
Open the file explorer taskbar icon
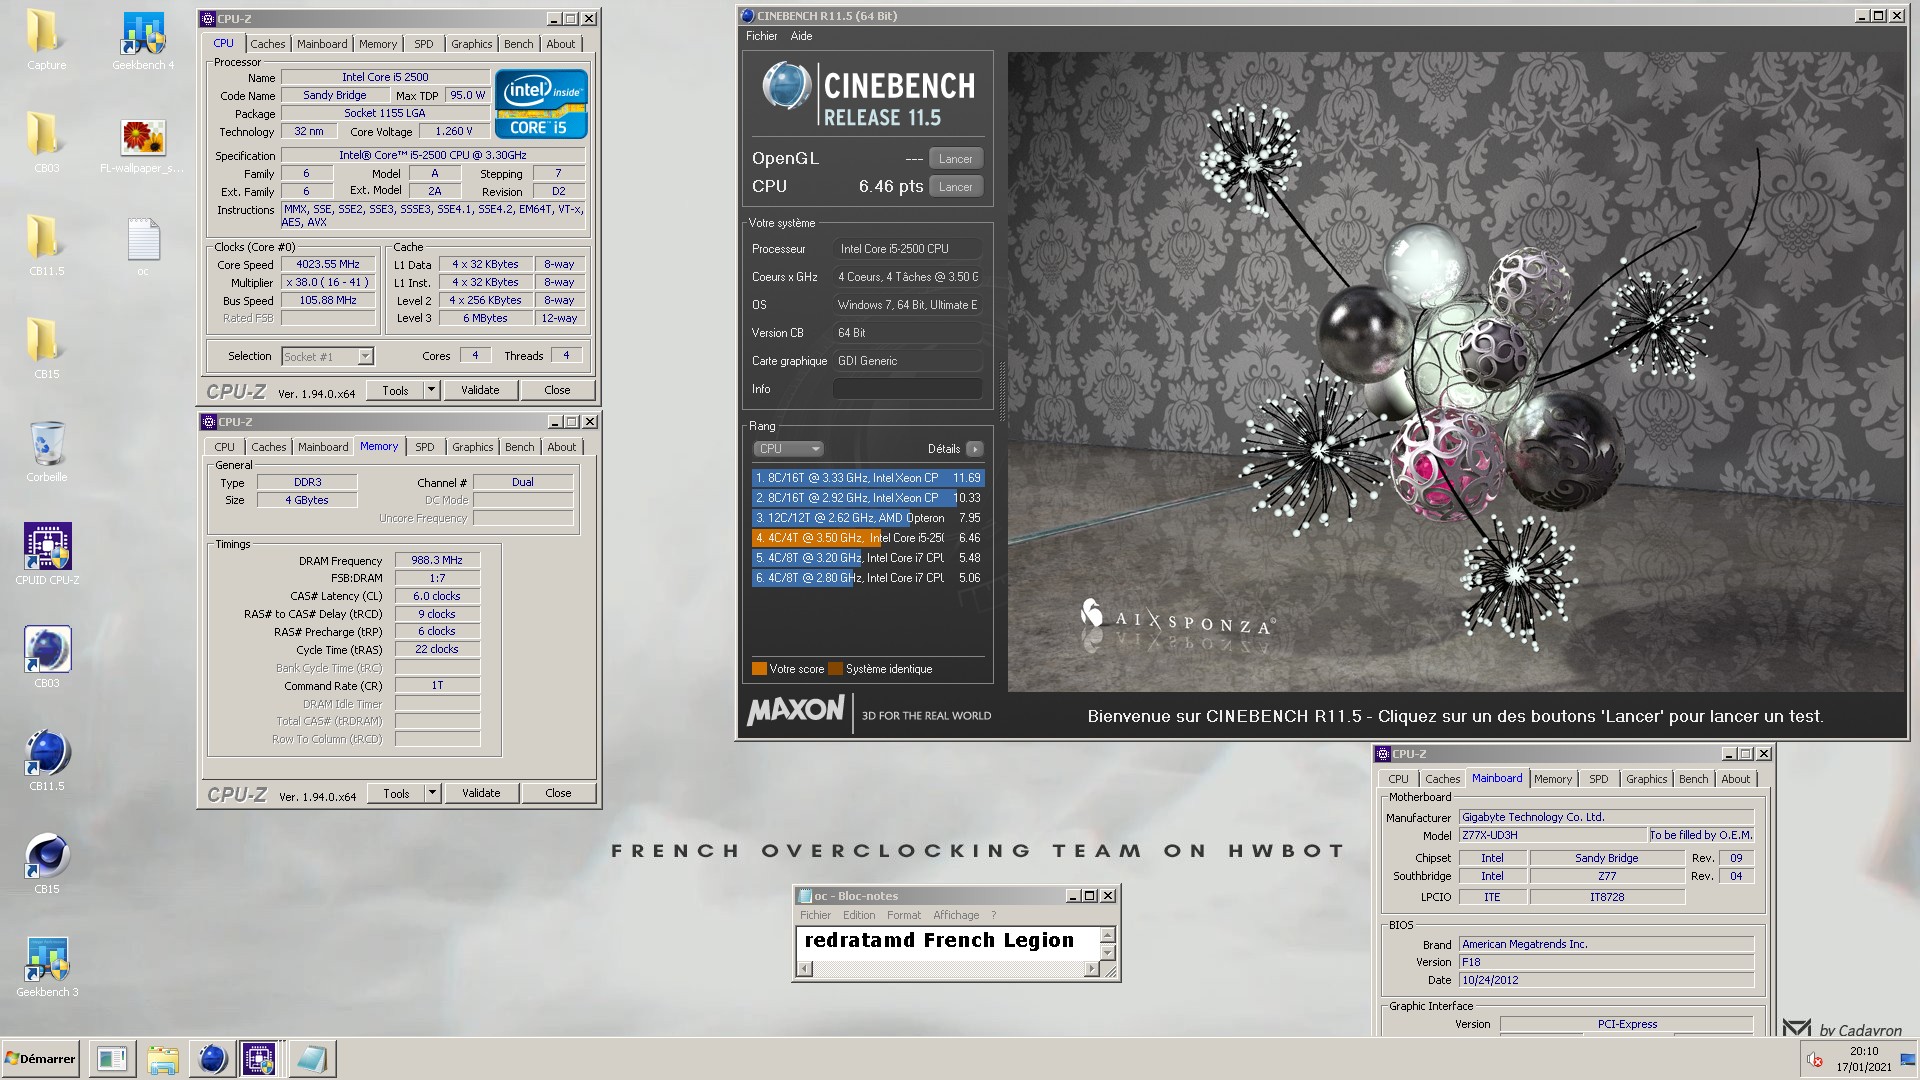[x=162, y=1059]
